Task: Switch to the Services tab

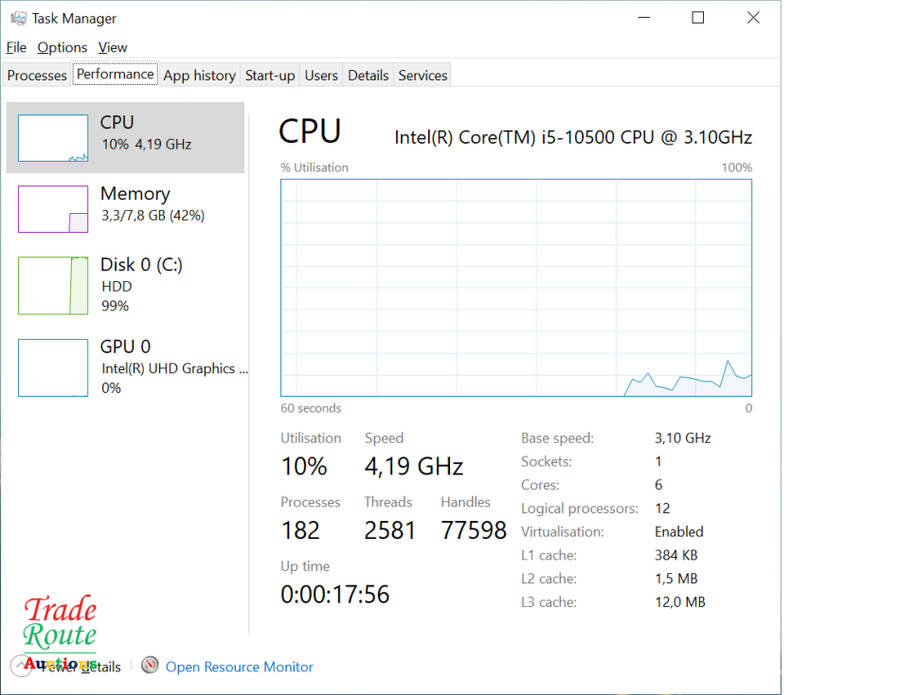Action: click(422, 75)
